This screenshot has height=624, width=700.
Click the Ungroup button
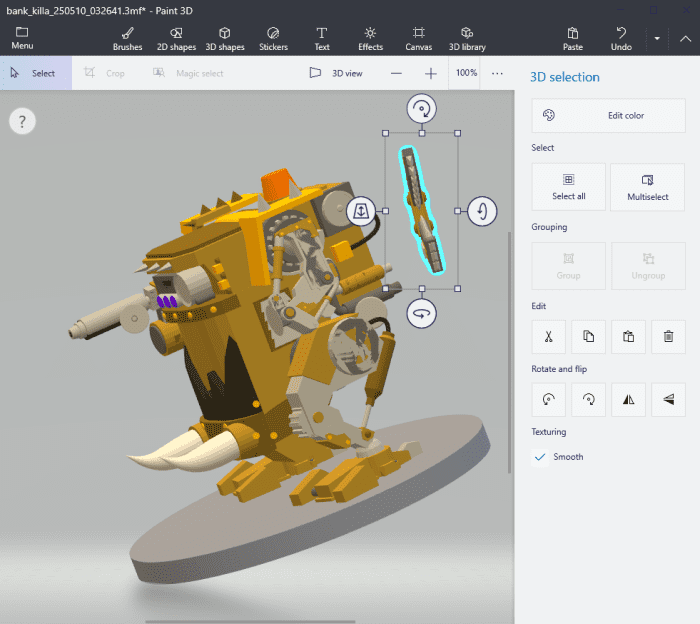648,266
